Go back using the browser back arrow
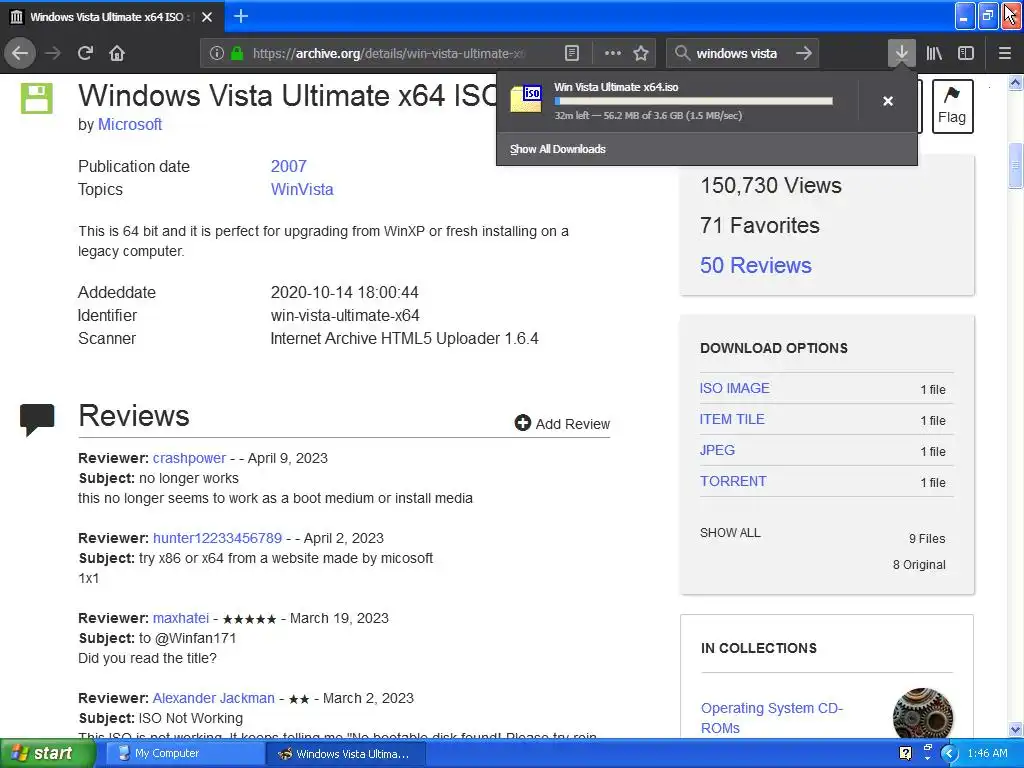Image resolution: width=1024 pixels, height=768 pixels. tap(20, 53)
